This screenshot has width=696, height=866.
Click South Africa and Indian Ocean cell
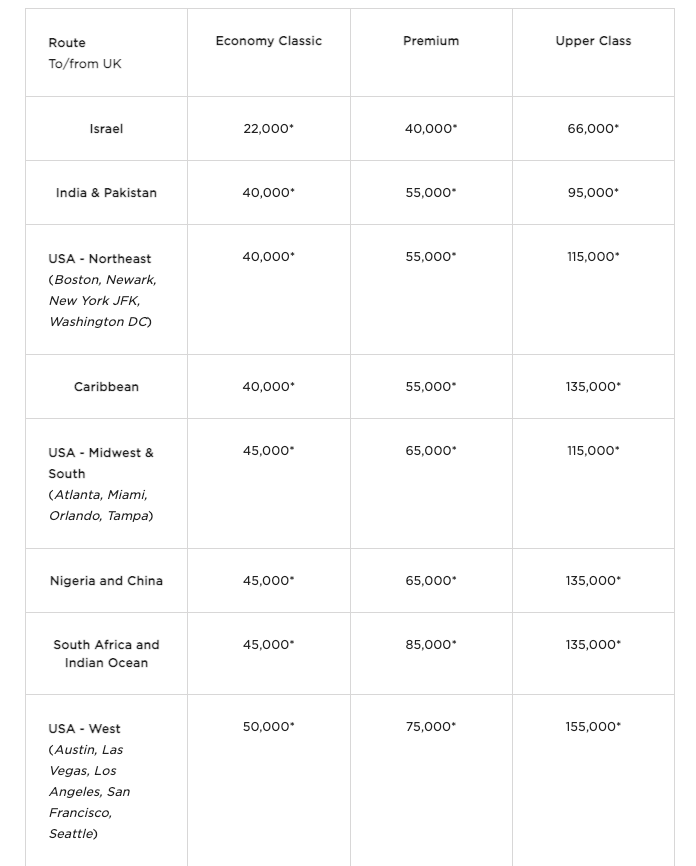106,653
